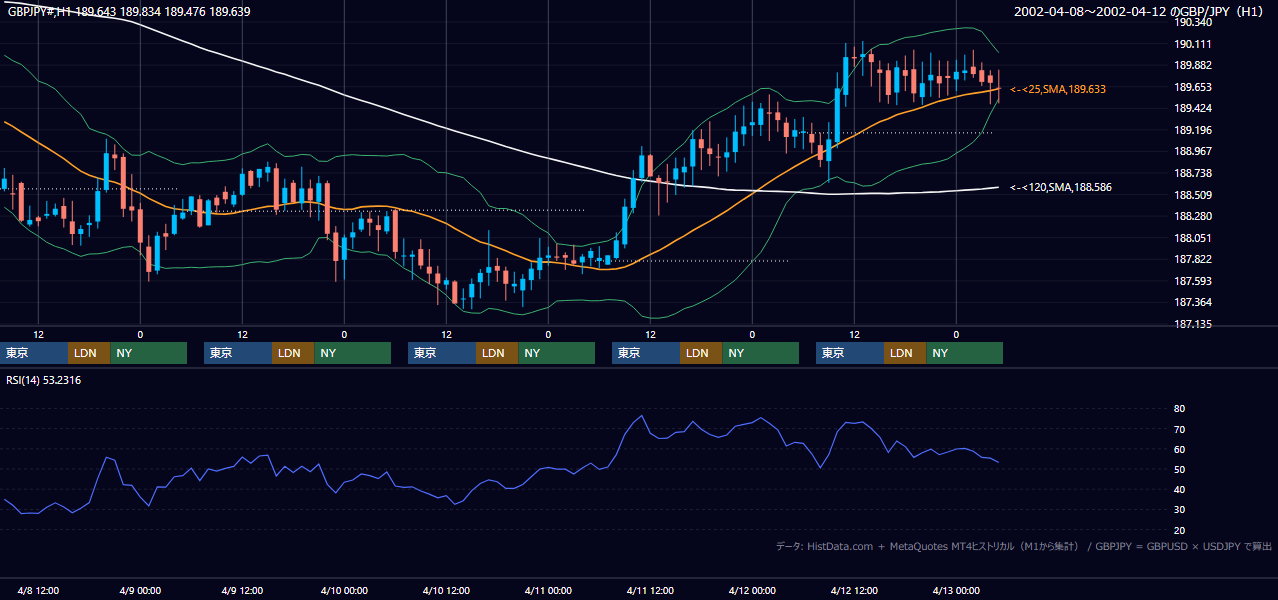The width and height of the screenshot is (1278, 600).
Task: Click the RSI 60 level label
Action: 1179,449
